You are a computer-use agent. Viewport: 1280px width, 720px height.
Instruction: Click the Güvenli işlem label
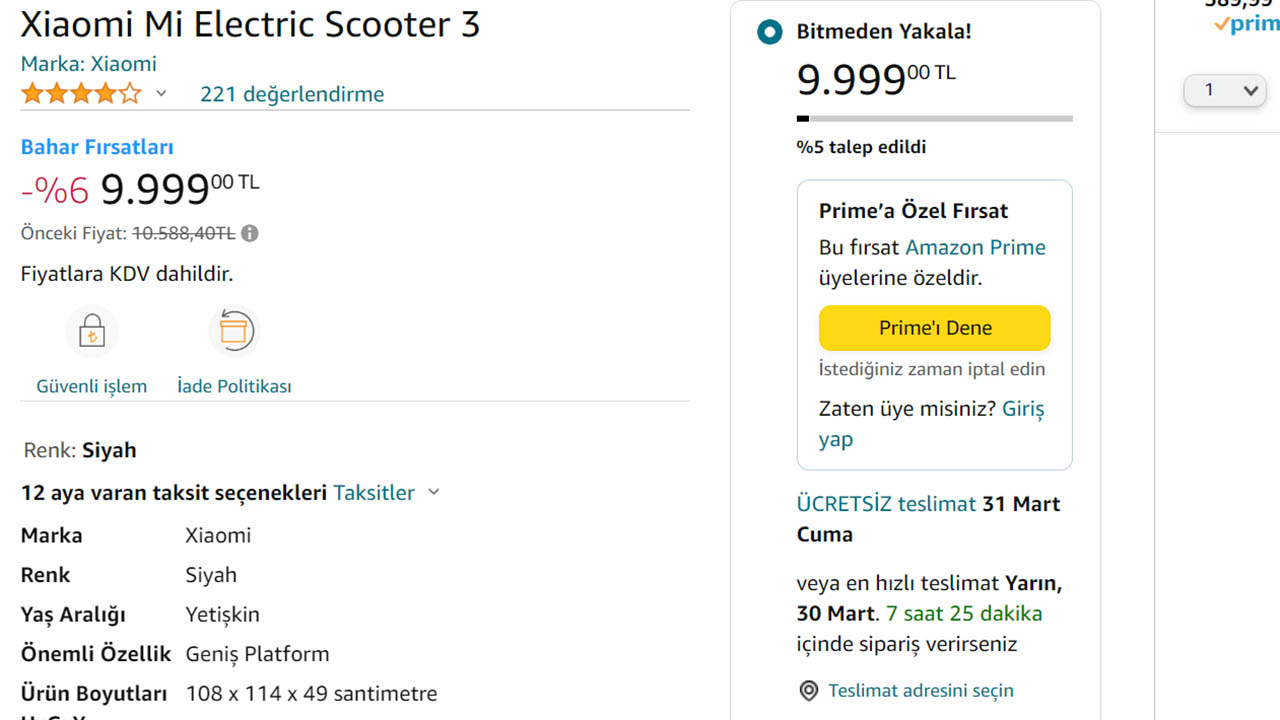[x=92, y=386]
